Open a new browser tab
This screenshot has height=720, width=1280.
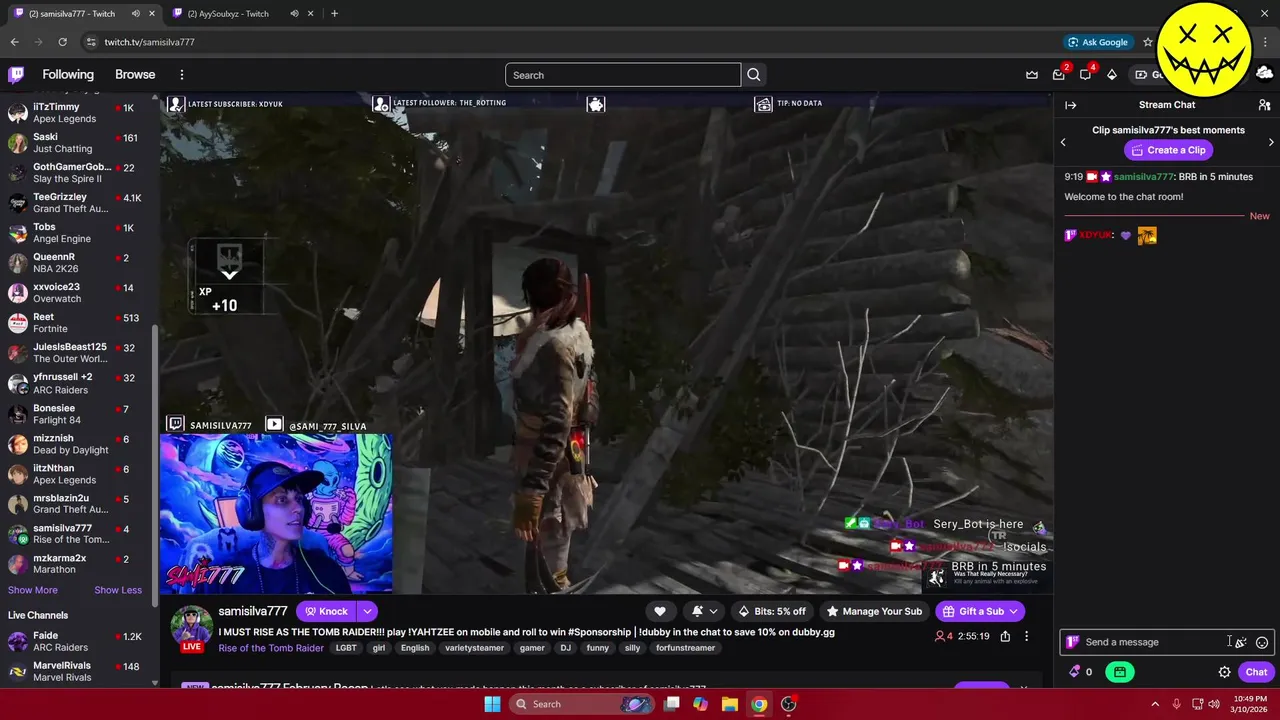pyautogui.click(x=334, y=14)
